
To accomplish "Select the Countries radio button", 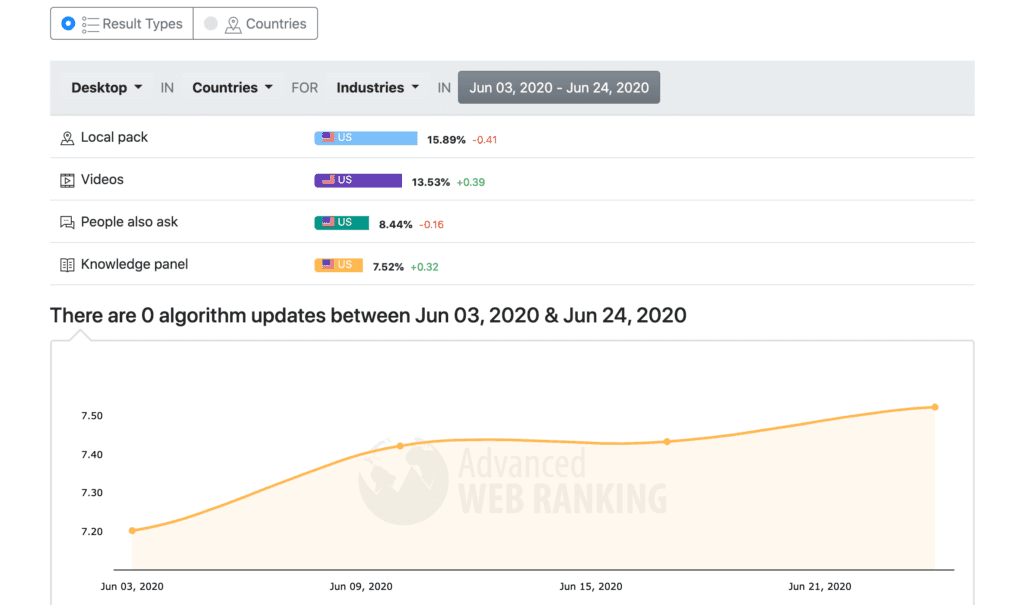I will click(210, 24).
